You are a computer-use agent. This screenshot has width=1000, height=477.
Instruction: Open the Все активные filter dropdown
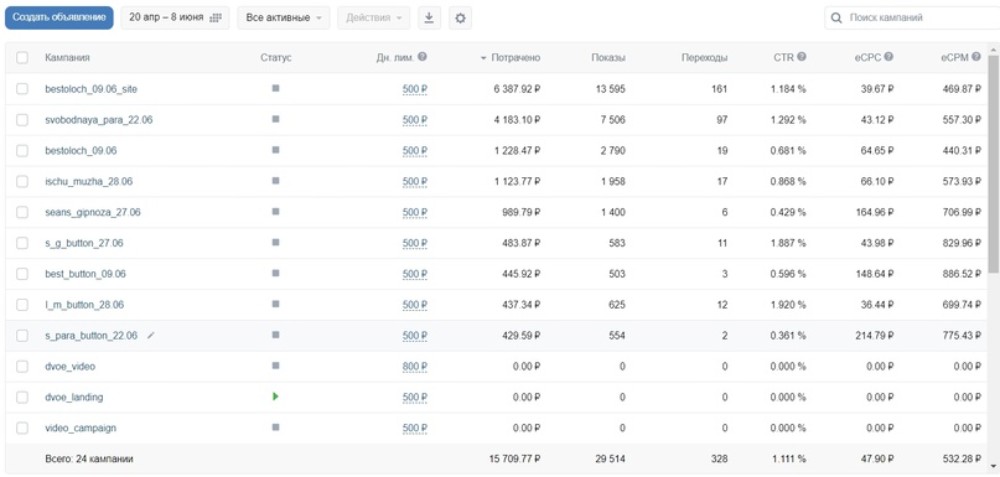coord(284,18)
